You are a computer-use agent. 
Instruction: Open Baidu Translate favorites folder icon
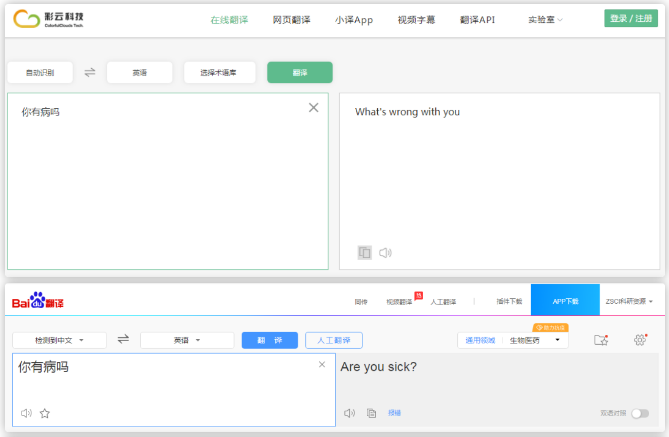[x=601, y=340]
